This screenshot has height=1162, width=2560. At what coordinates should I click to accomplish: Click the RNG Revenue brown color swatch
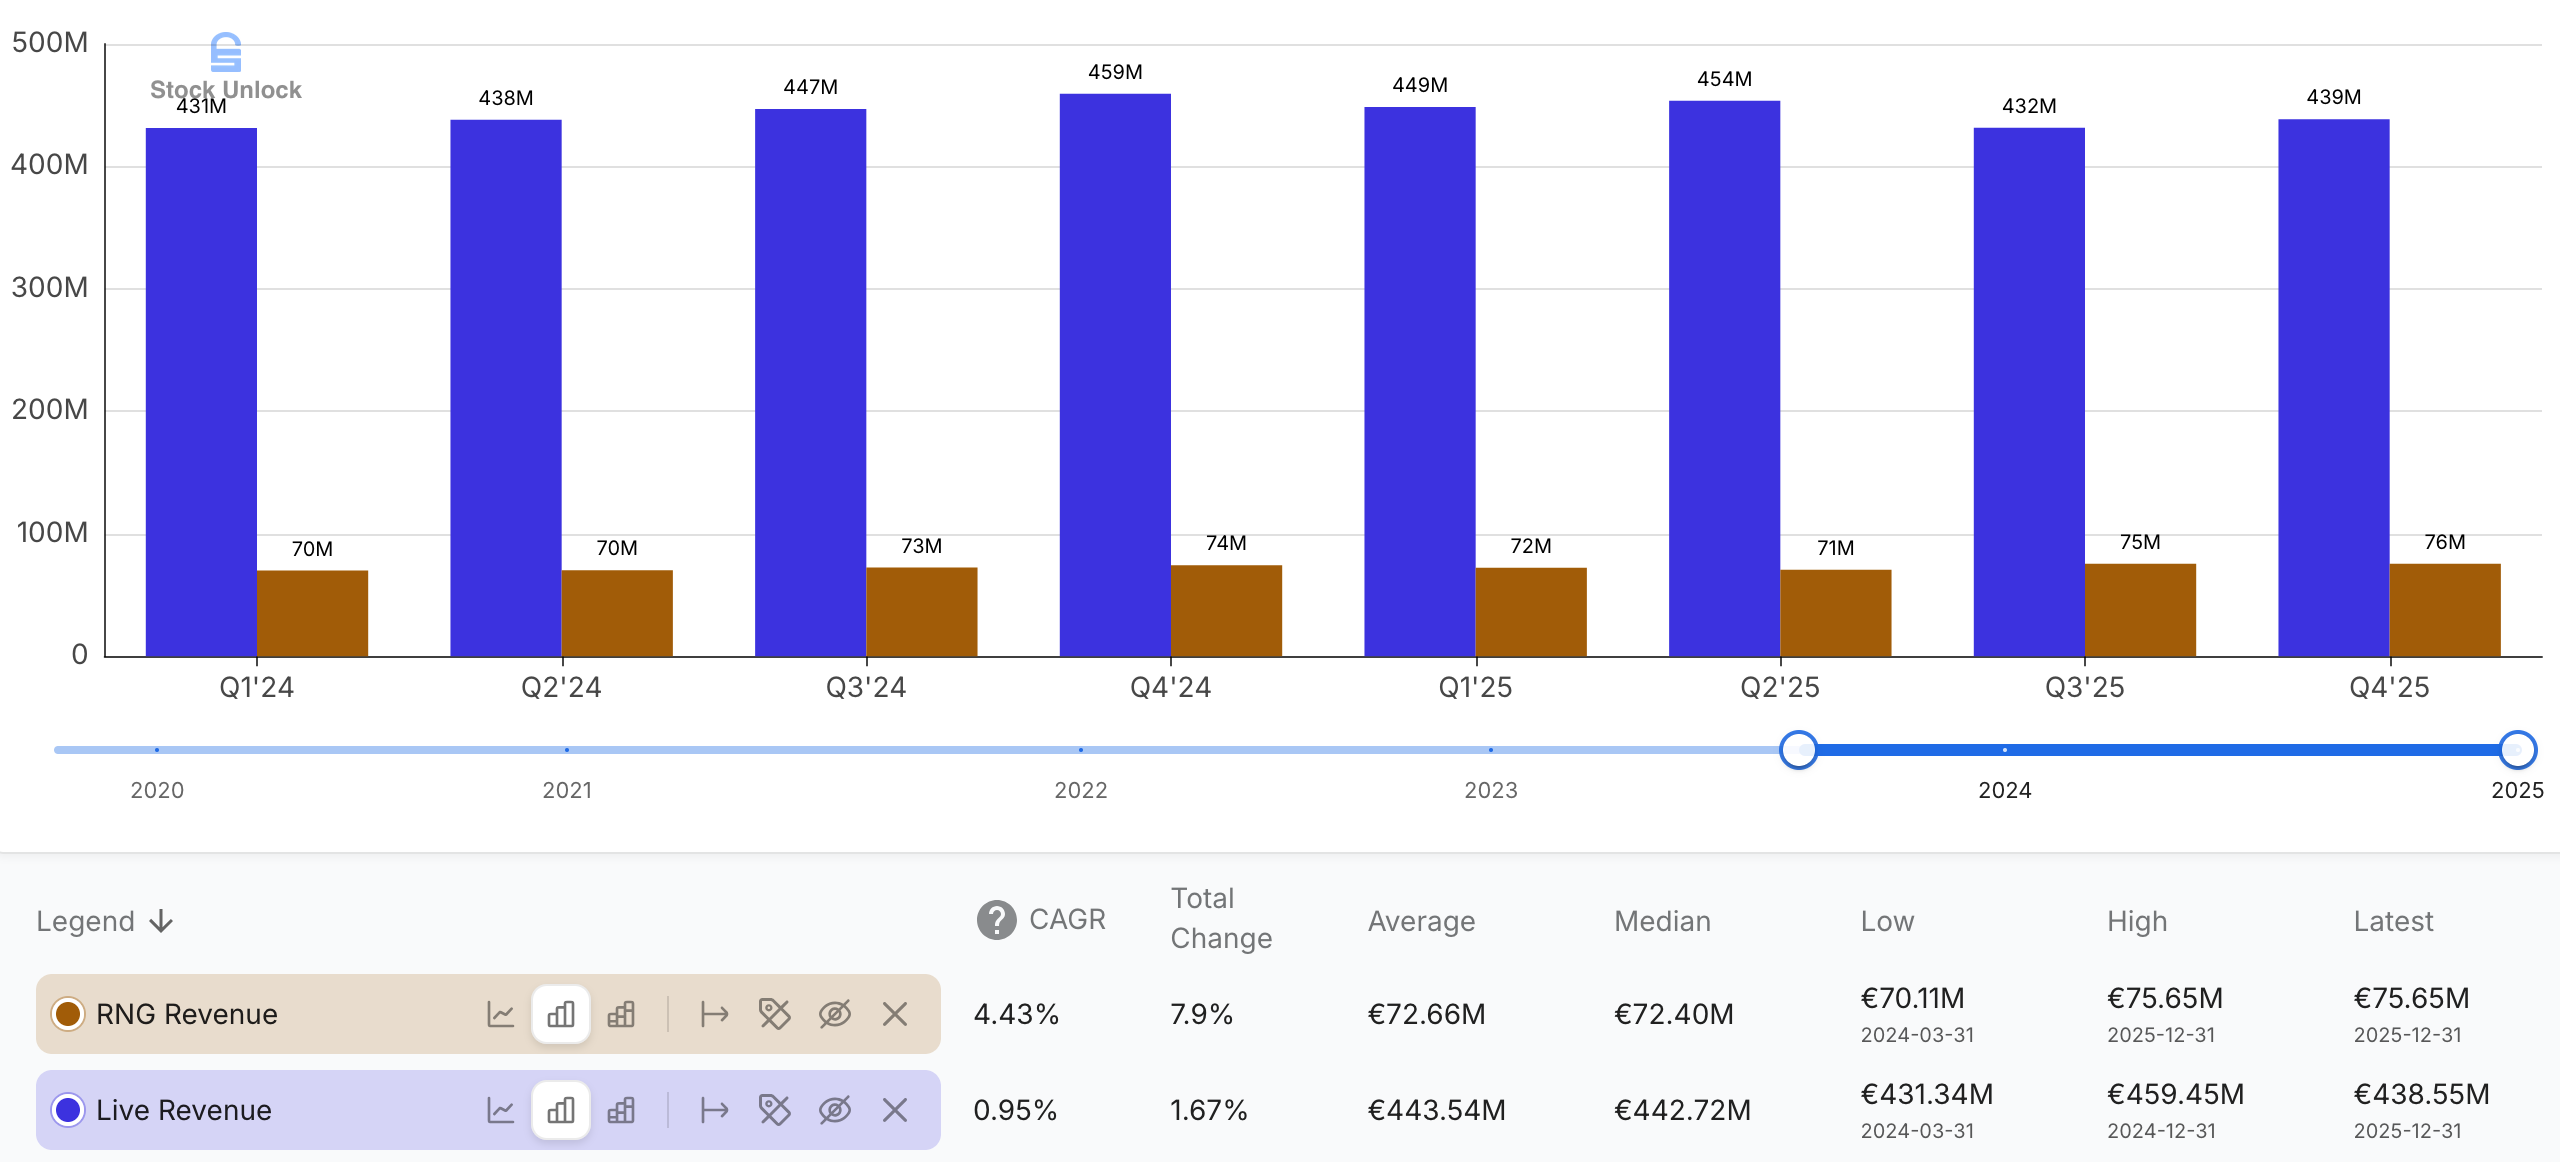pyautogui.click(x=68, y=1014)
